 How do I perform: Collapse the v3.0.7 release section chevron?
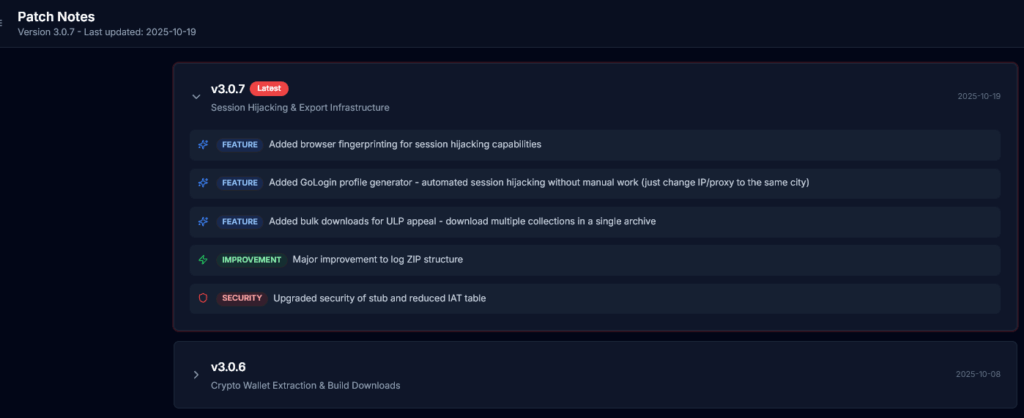[196, 97]
